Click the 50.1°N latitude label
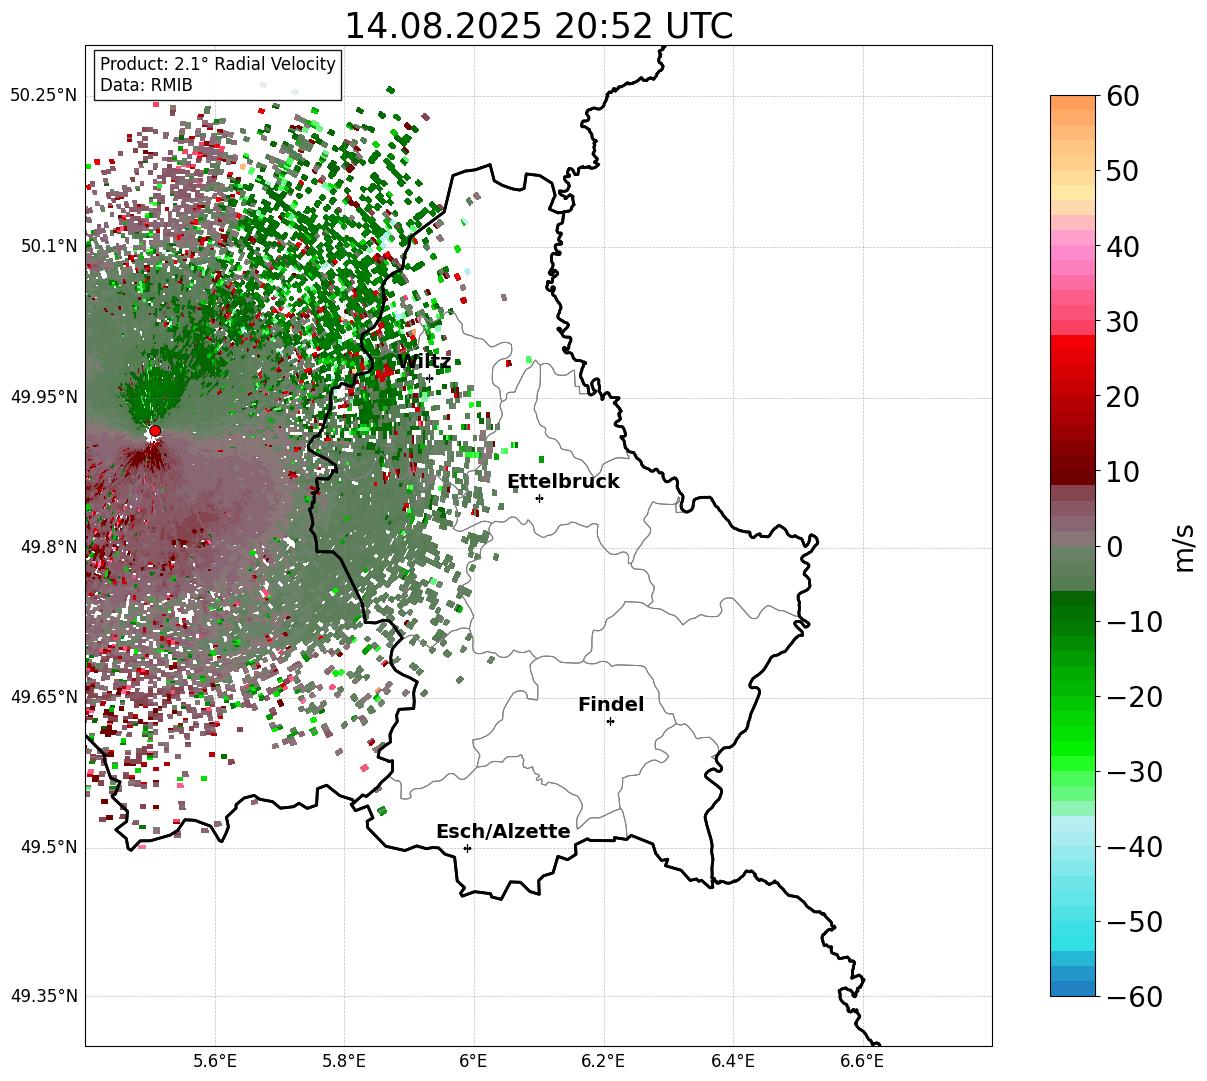Viewport: 1207px width, 1081px height. pos(48,246)
